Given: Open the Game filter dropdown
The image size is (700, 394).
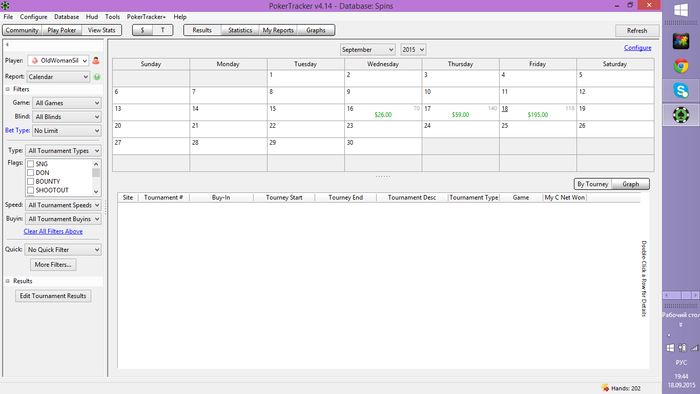Looking at the screenshot, I should click(x=67, y=103).
